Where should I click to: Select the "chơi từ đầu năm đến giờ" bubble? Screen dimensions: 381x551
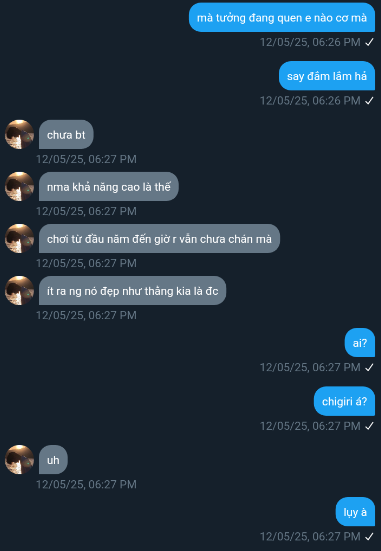coord(159,238)
